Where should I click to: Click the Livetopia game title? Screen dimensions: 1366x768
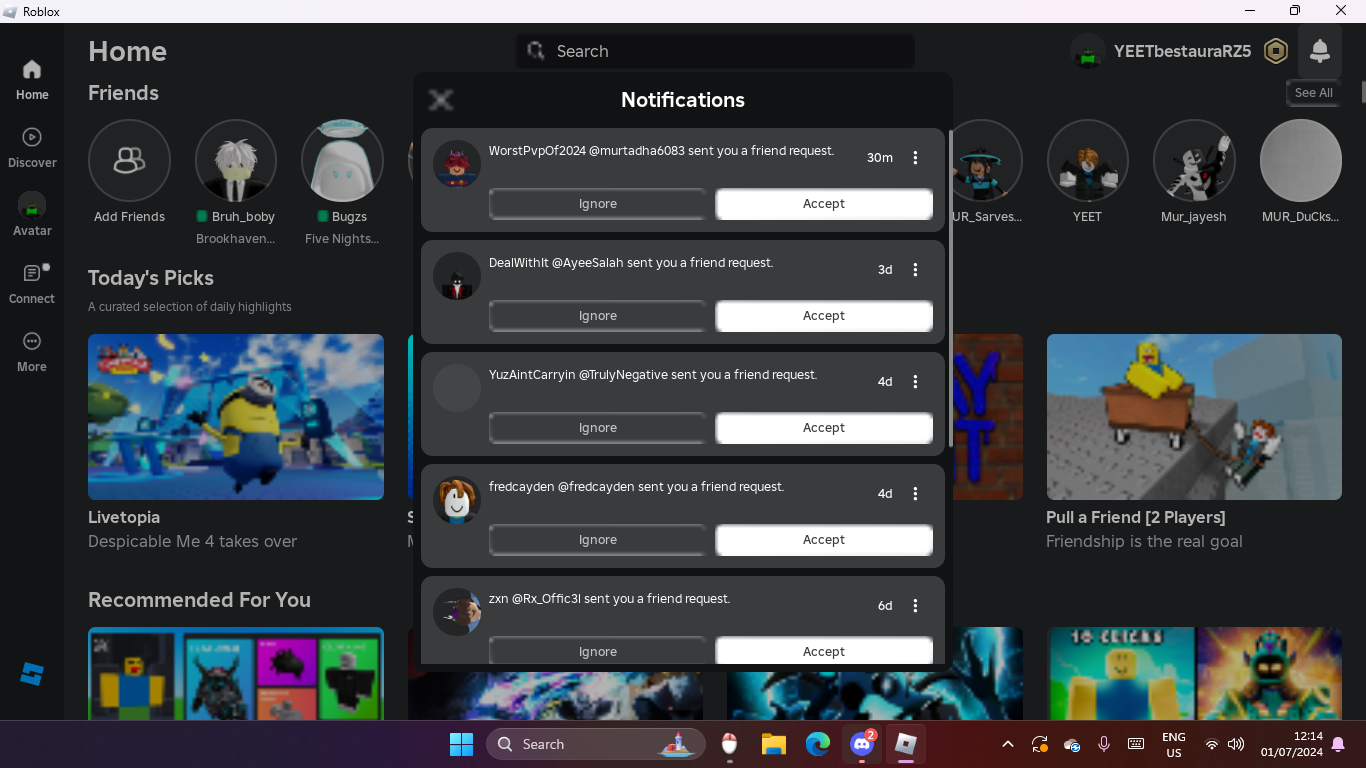(124, 517)
